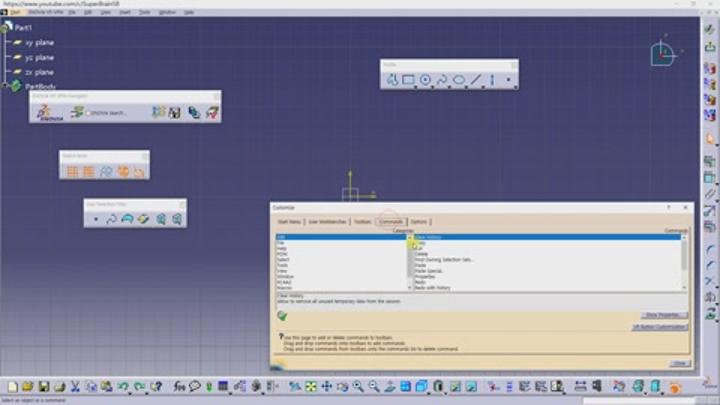Click the New document icon in bottom toolbar
The width and height of the screenshot is (720, 405).
click(12, 387)
